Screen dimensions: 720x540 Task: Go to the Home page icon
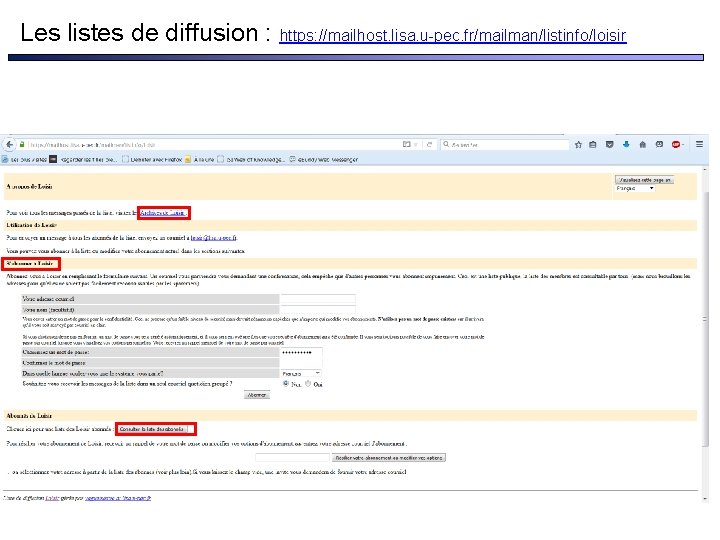tap(642, 145)
